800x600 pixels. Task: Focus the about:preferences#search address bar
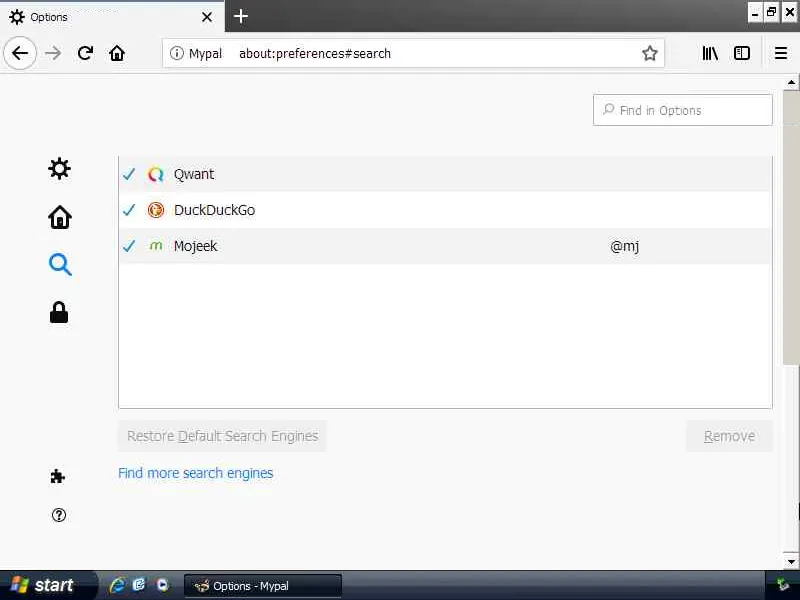(x=413, y=53)
